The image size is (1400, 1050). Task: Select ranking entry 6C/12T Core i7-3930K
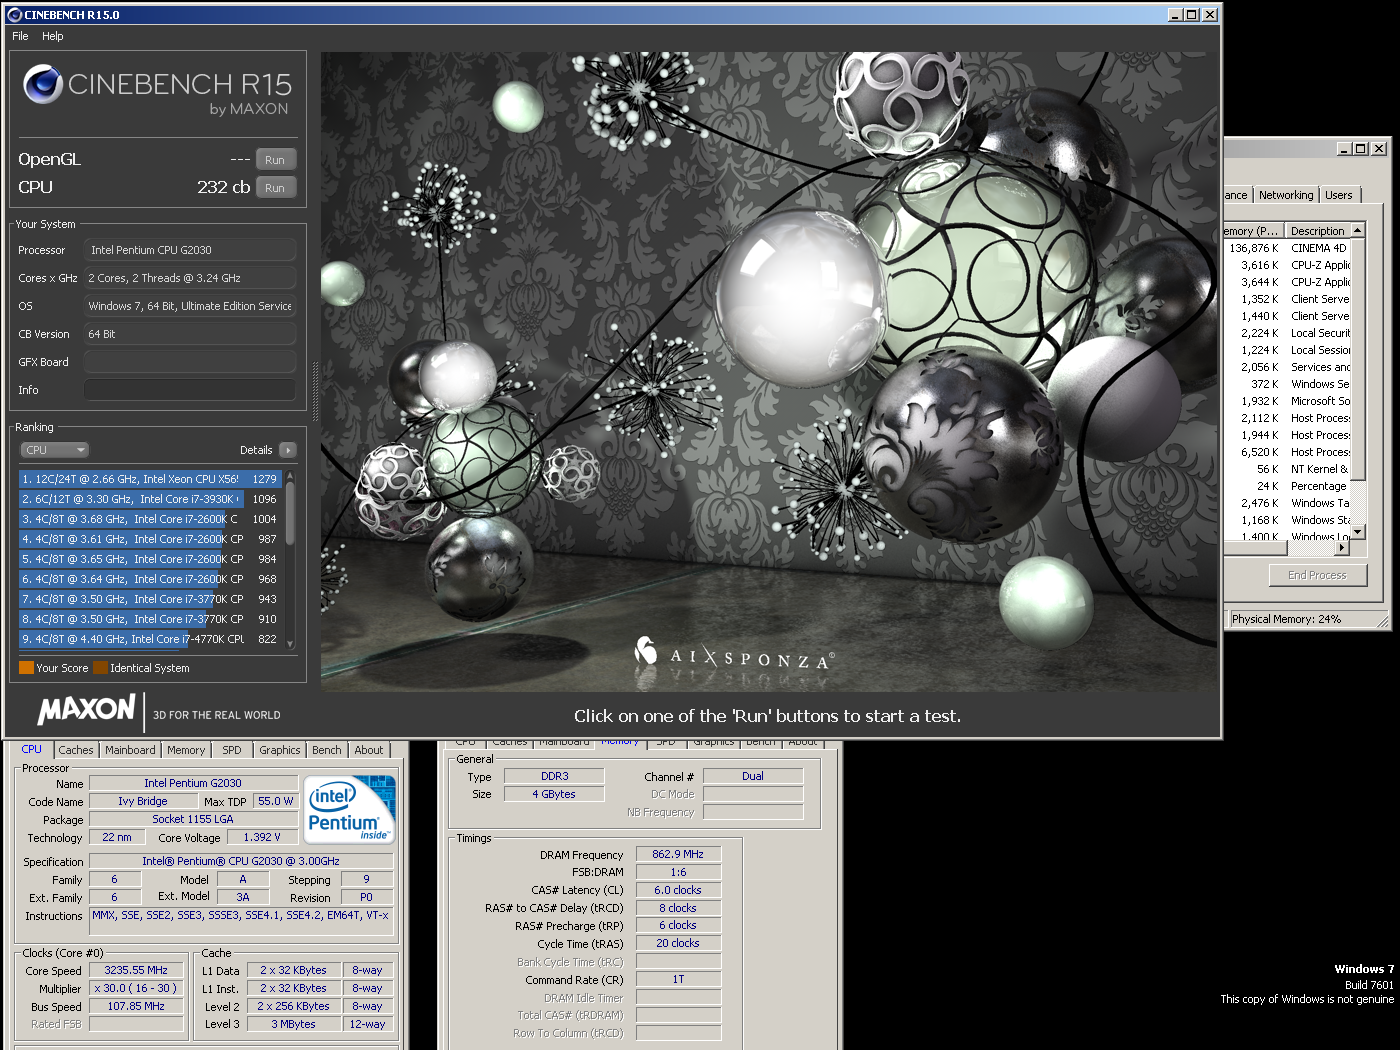pos(150,499)
